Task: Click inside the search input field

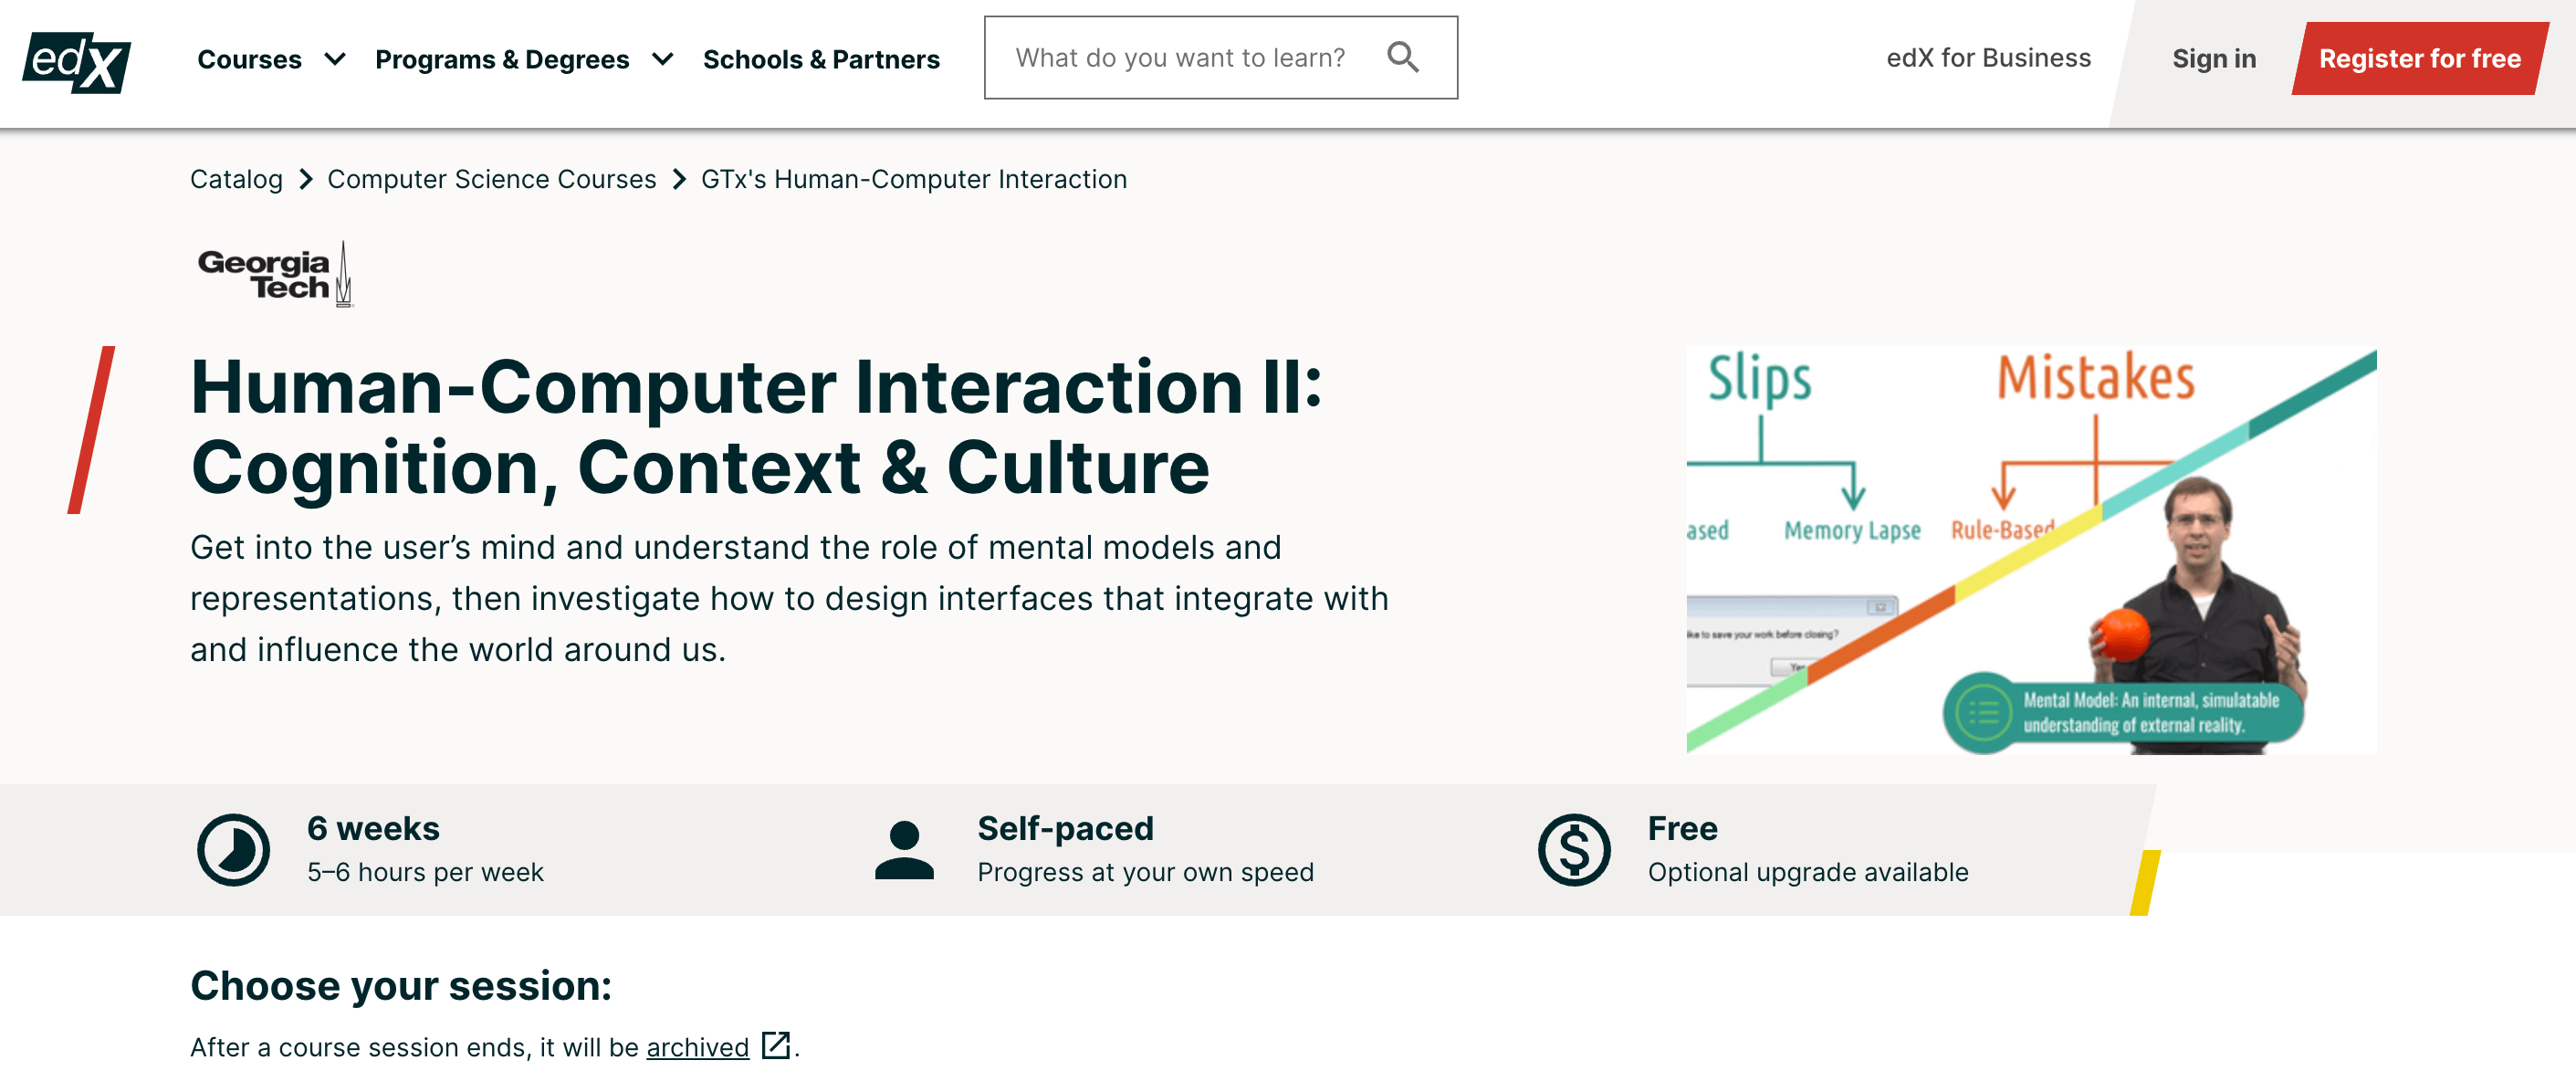Action: tap(1180, 57)
